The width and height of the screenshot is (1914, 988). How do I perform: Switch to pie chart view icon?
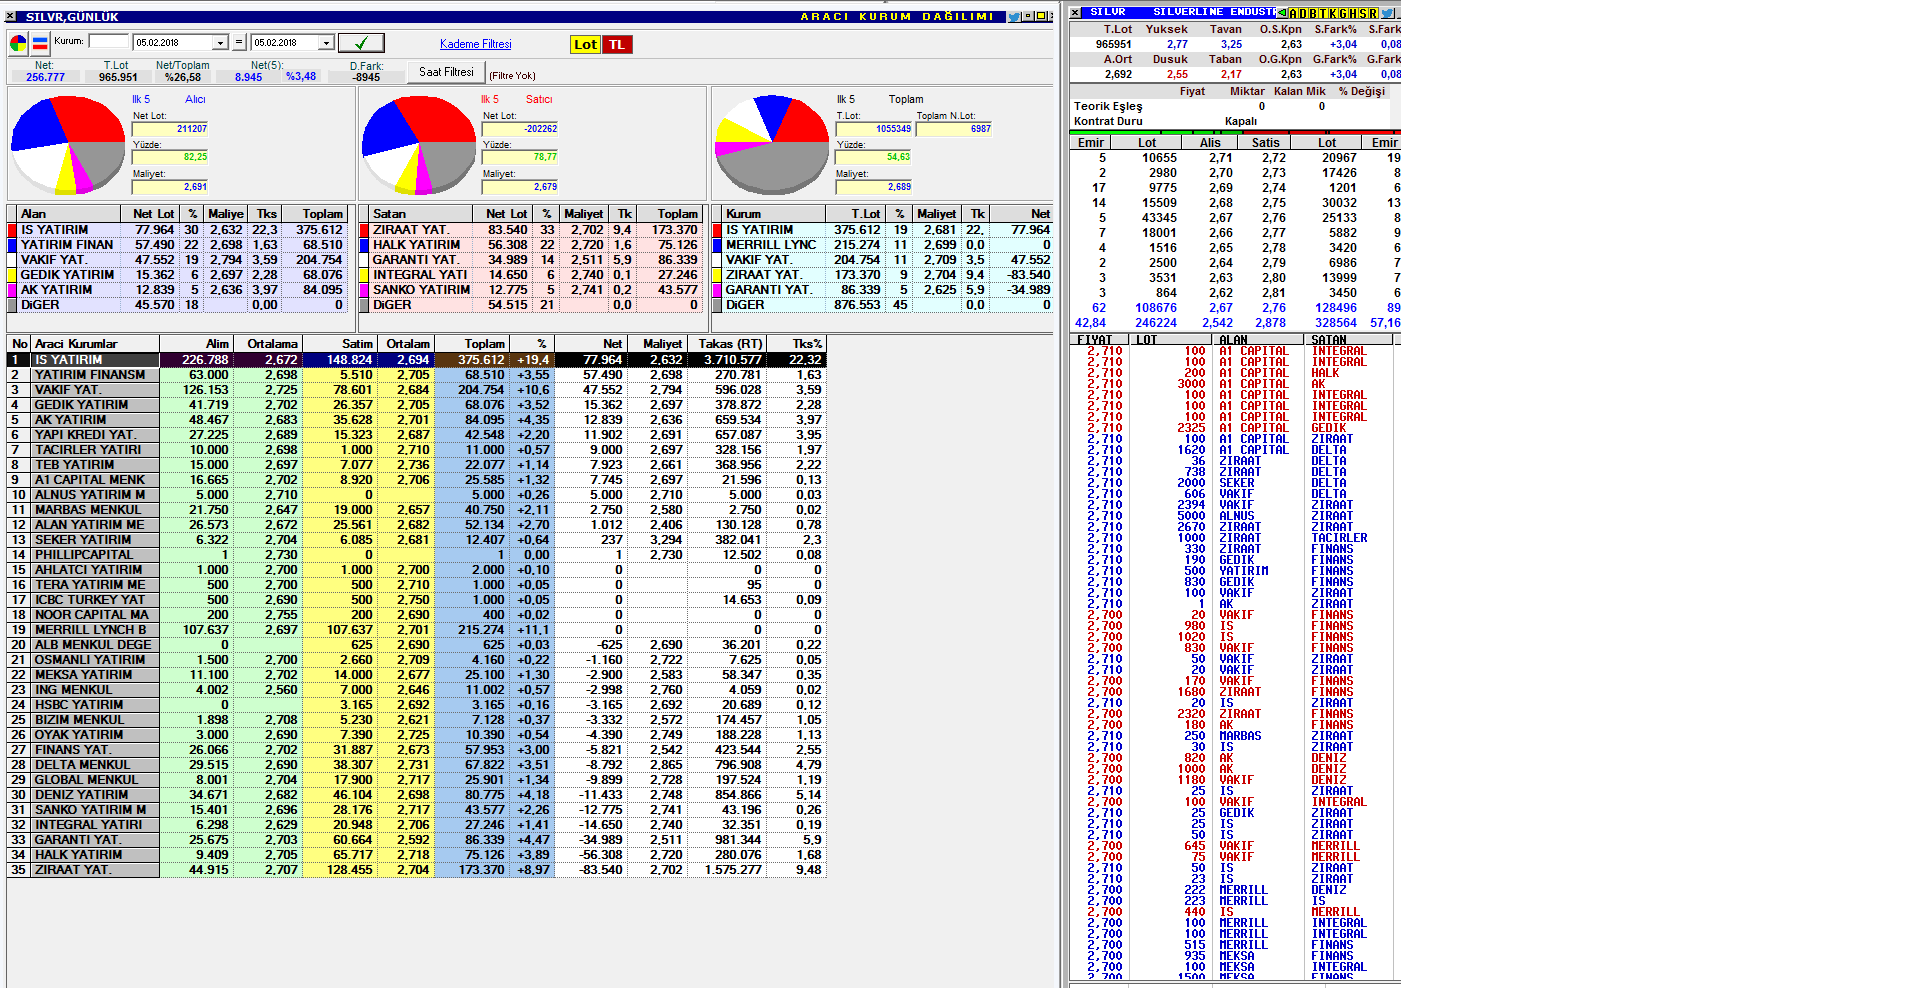(x=18, y=44)
